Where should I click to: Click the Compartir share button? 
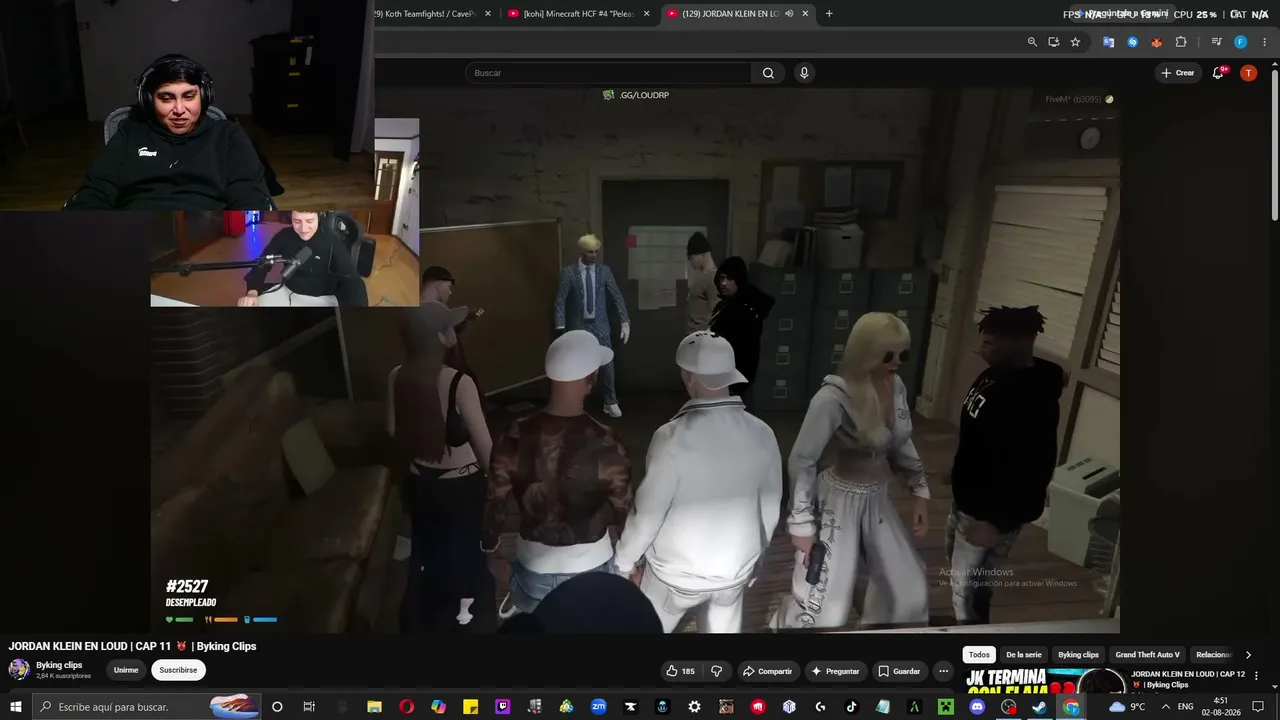(x=767, y=671)
